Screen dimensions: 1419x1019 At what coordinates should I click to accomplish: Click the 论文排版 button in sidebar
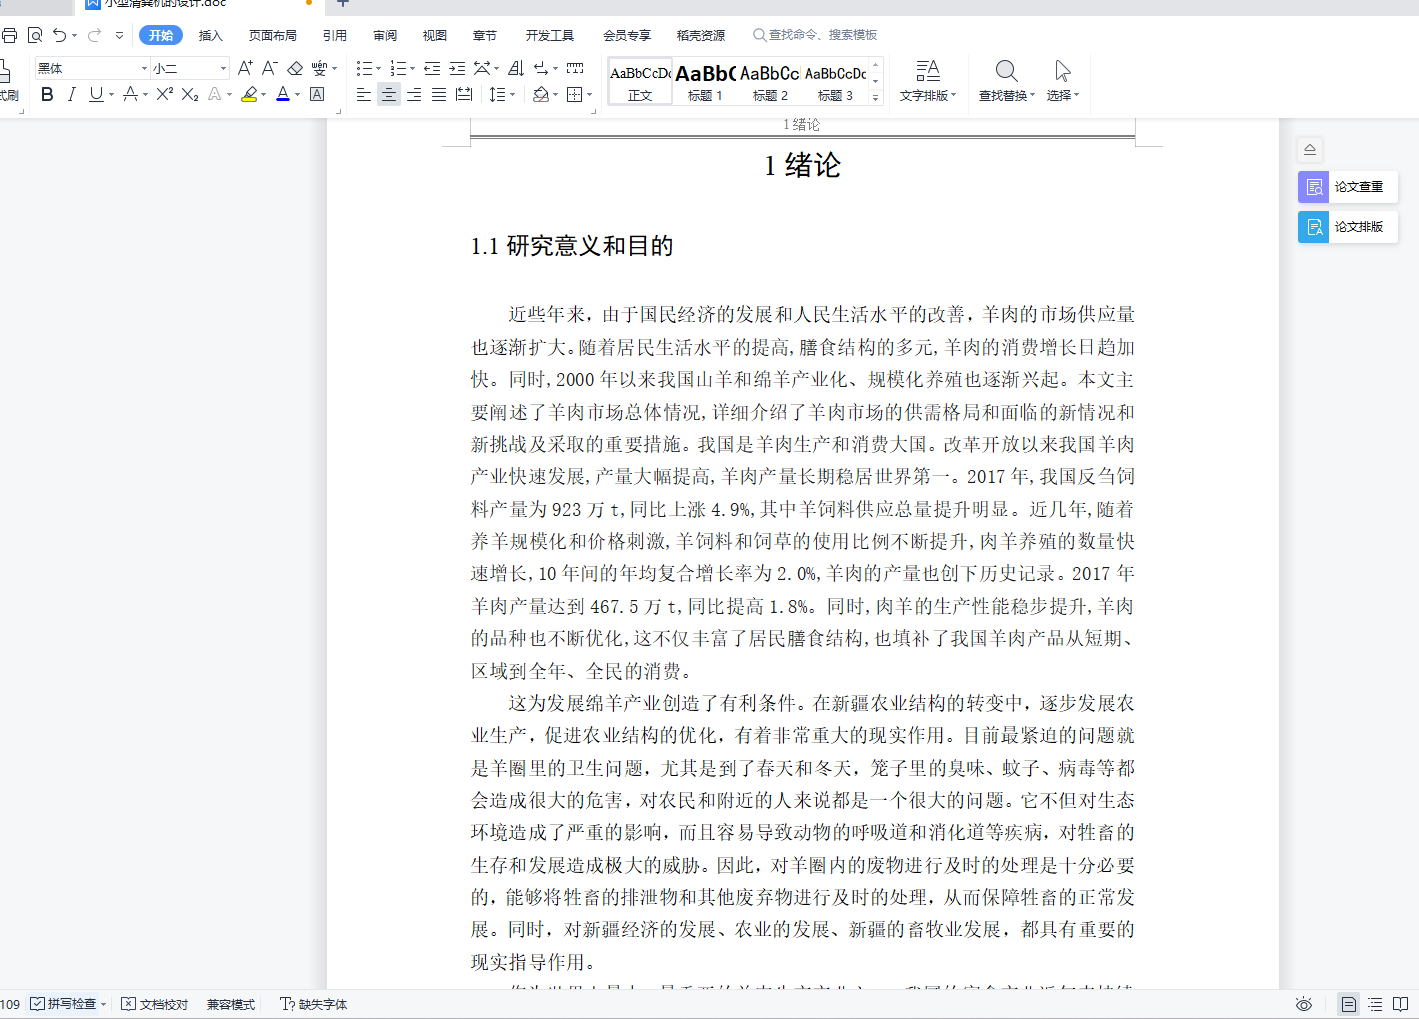tap(1347, 227)
